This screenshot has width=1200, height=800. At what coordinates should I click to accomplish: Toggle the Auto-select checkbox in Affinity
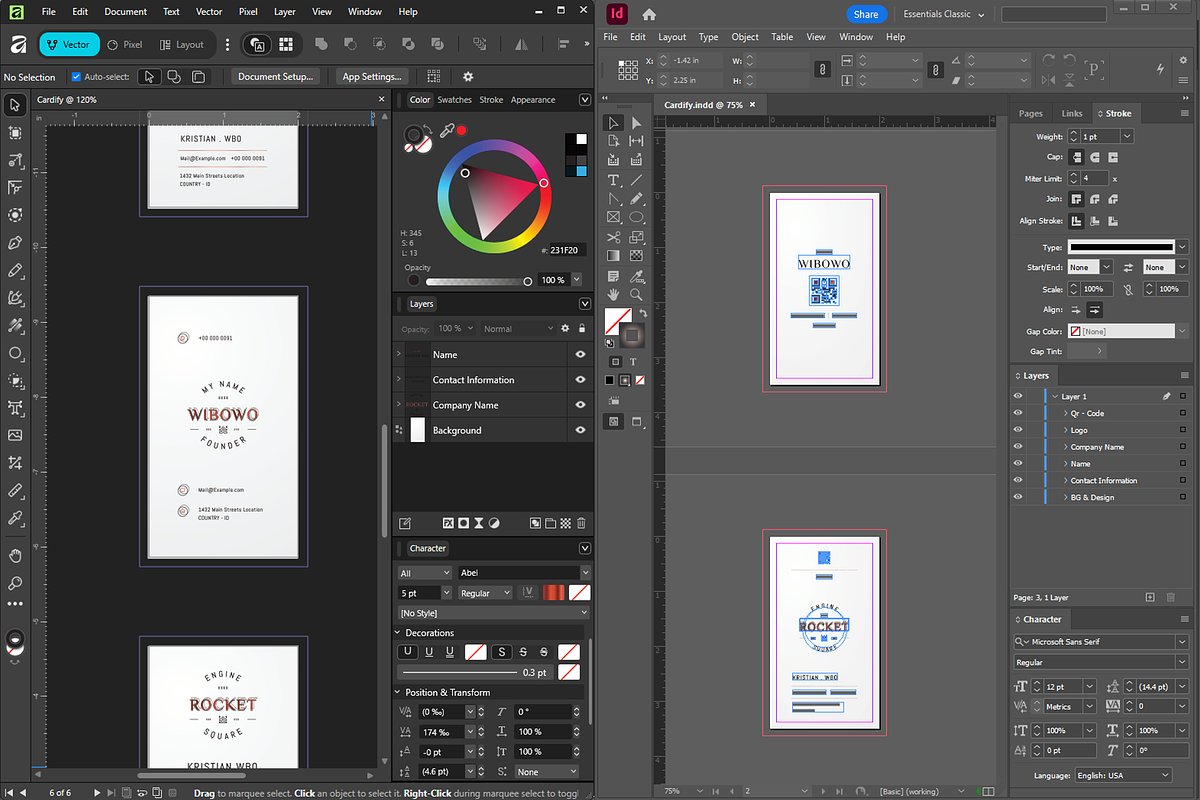point(76,76)
